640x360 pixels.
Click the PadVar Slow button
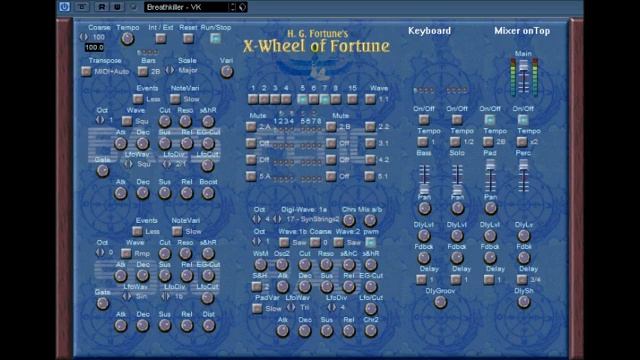257,308
